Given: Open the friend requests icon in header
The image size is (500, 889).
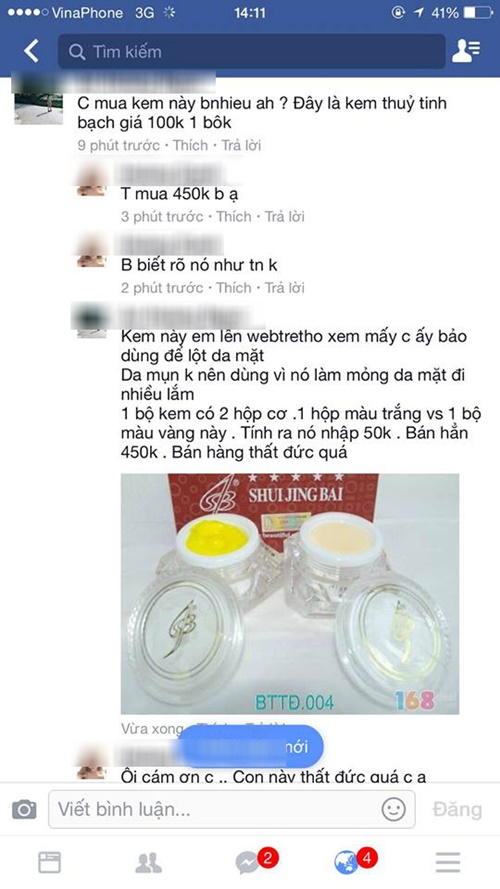Looking at the screenshot, I should tap(466, 52).
